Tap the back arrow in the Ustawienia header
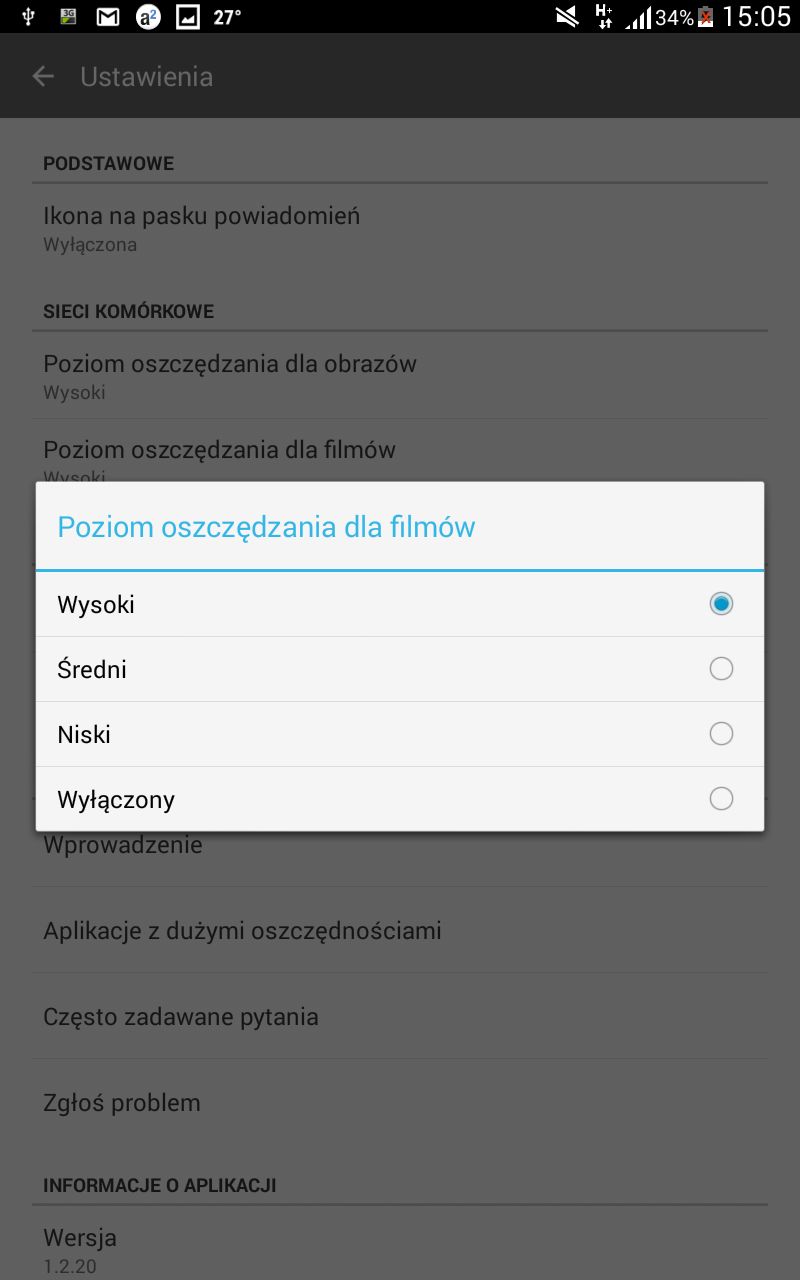This screenshot has height=1280, width=800. click(x=43, y=76)
